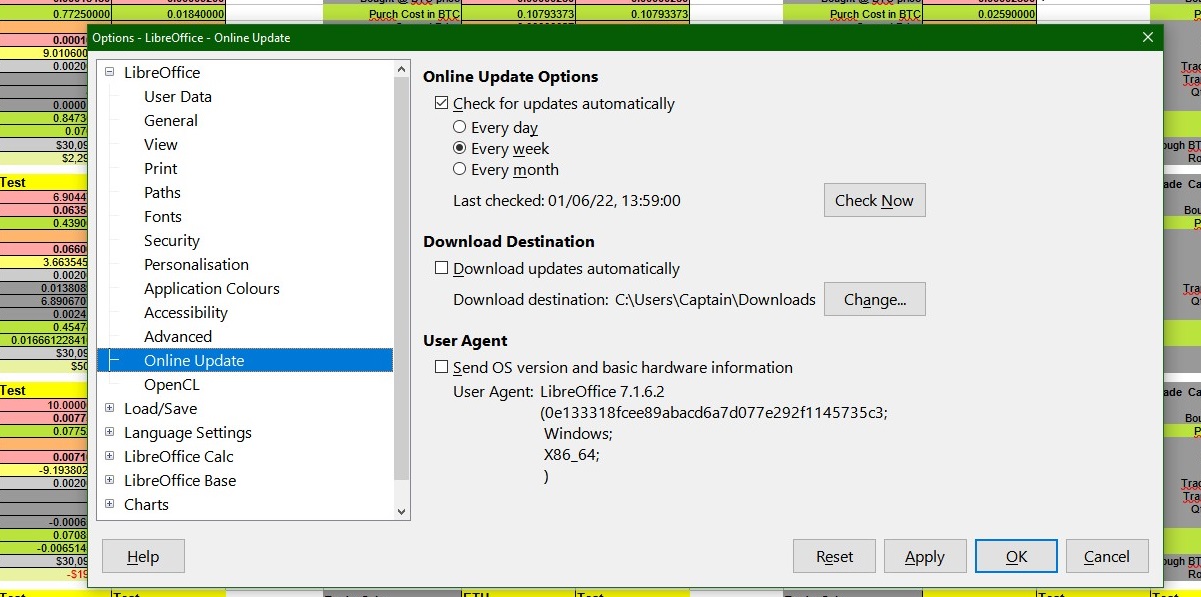The image size is (1201, 597).
Task: Select the LibreOffice root tree label
Action: 162,72
